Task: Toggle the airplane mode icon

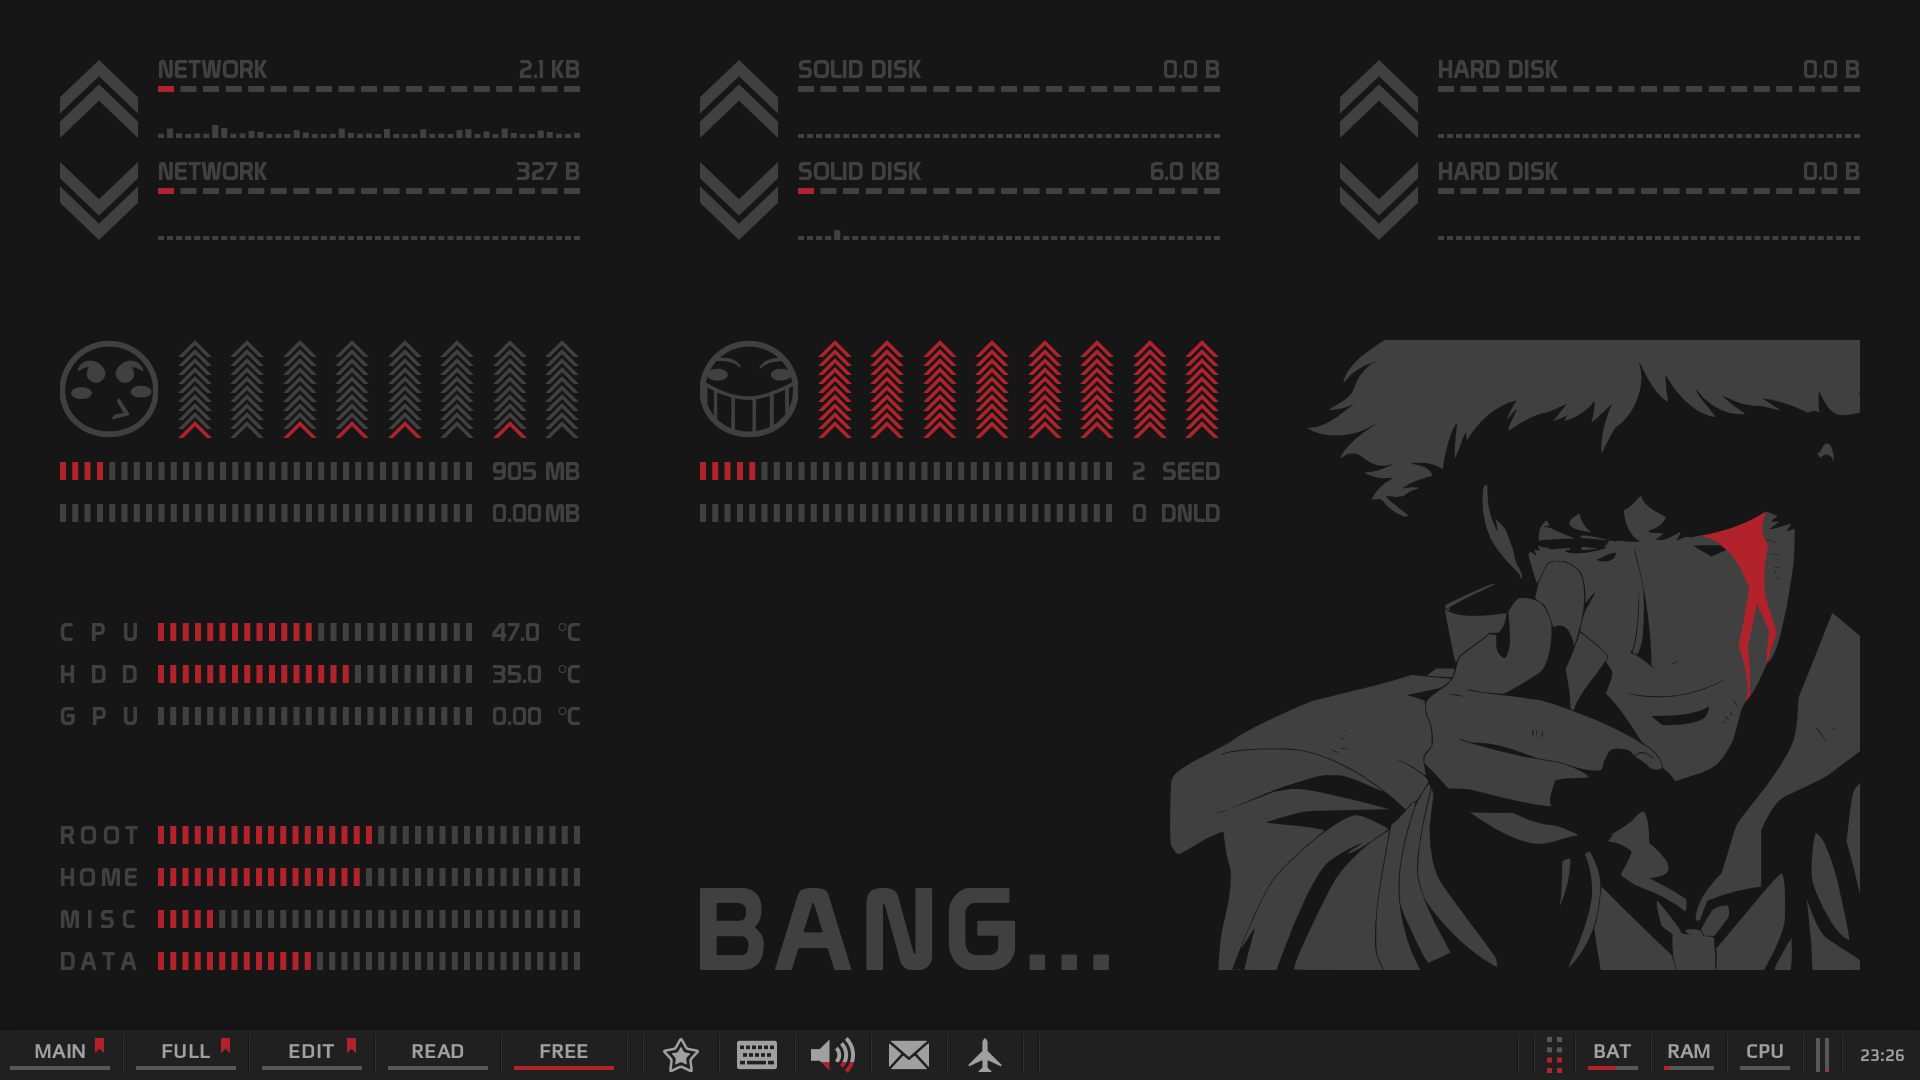Action: (985, 1055)
